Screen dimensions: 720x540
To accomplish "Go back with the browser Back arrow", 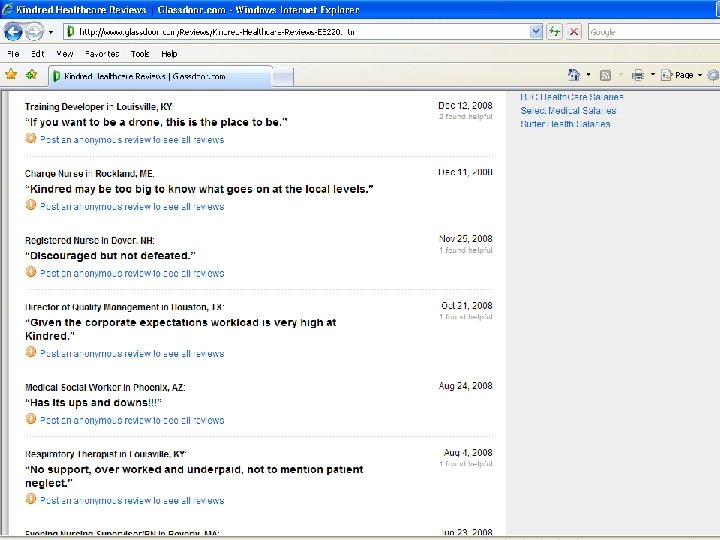I will point(13,32).
